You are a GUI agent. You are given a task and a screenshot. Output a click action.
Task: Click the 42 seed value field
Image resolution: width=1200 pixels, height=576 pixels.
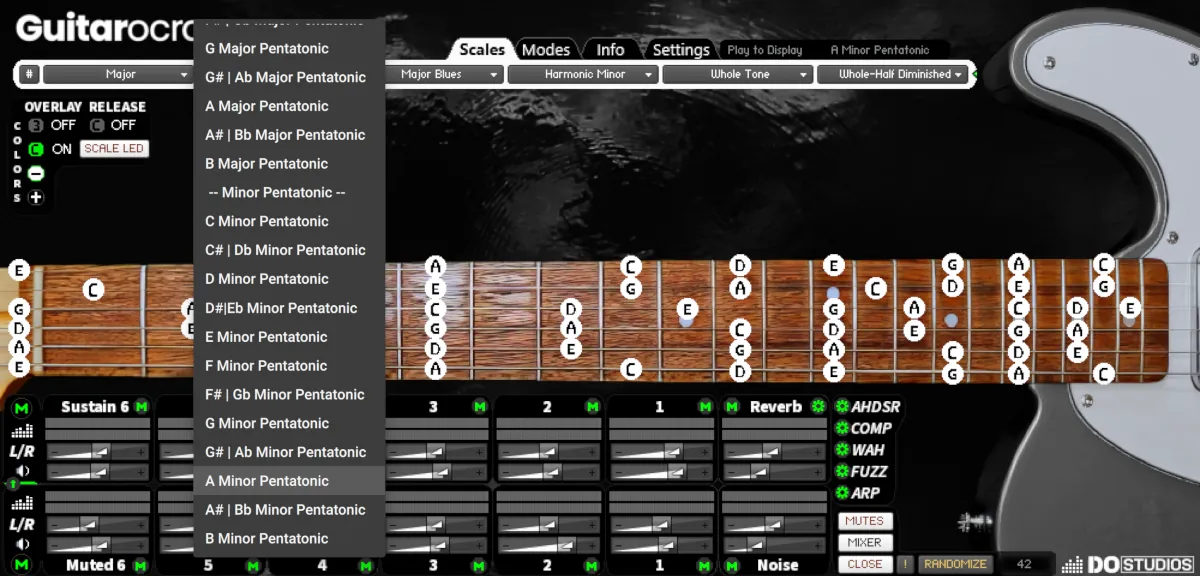click(x=1024, y=564)
